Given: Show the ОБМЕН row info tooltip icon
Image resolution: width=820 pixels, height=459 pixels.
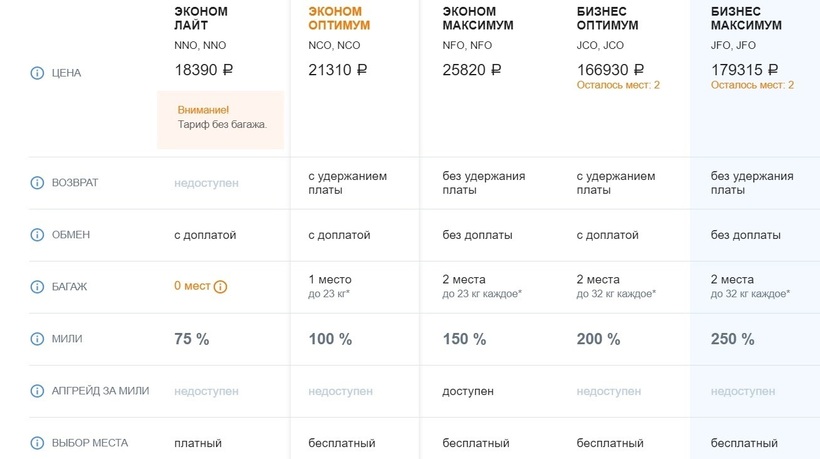Looking at the screenshot, I should coord(37,235).
